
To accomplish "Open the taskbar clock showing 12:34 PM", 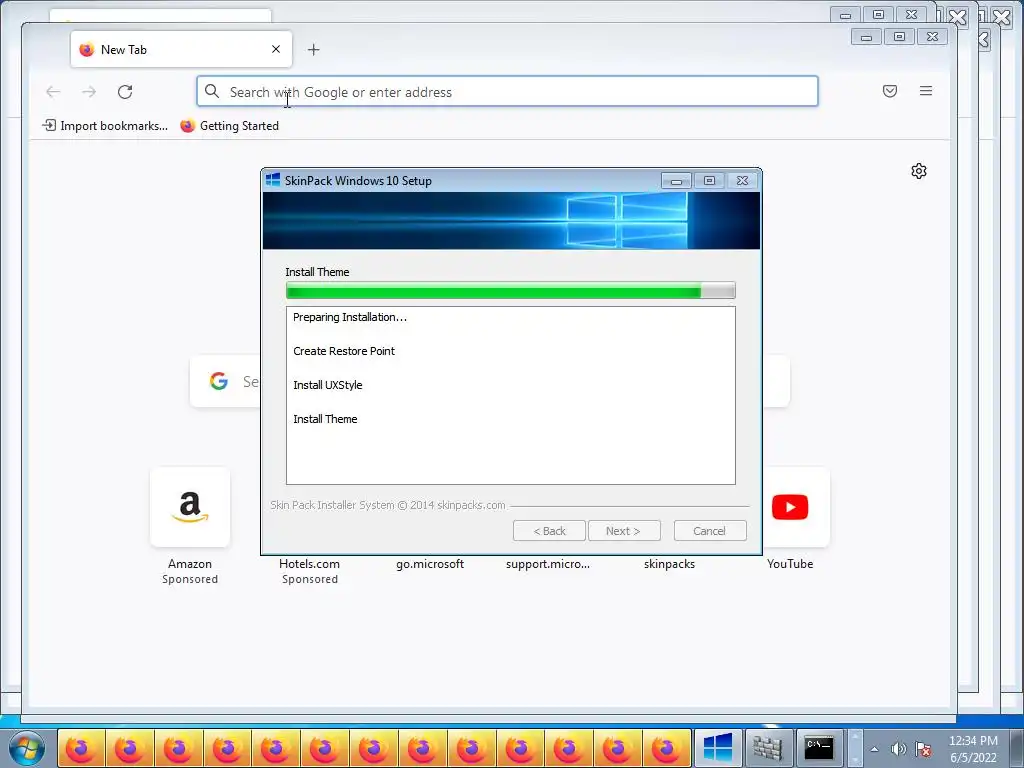I will [x=973, y=749].
